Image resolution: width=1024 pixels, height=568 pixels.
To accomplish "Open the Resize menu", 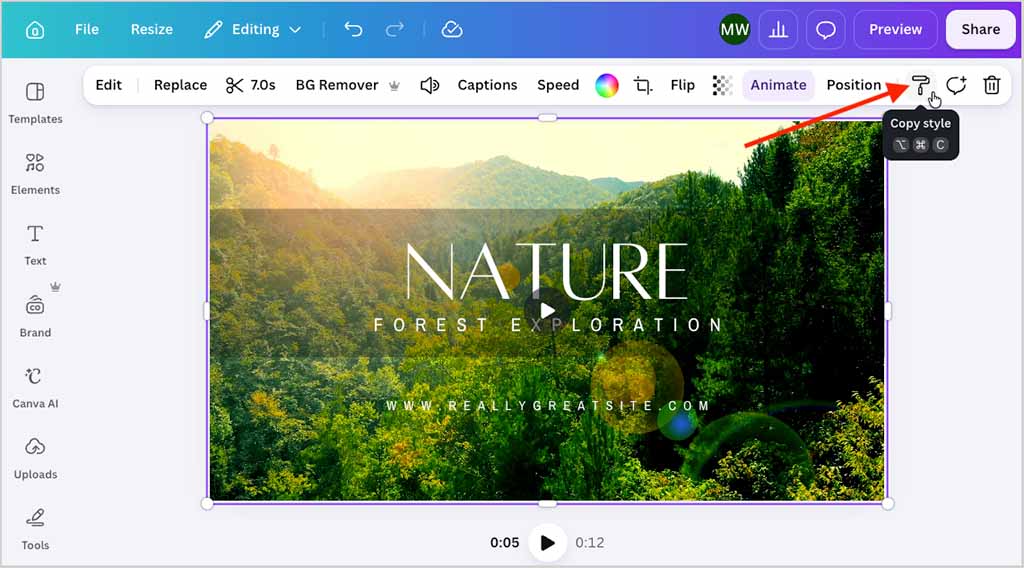I will [152, 29].
